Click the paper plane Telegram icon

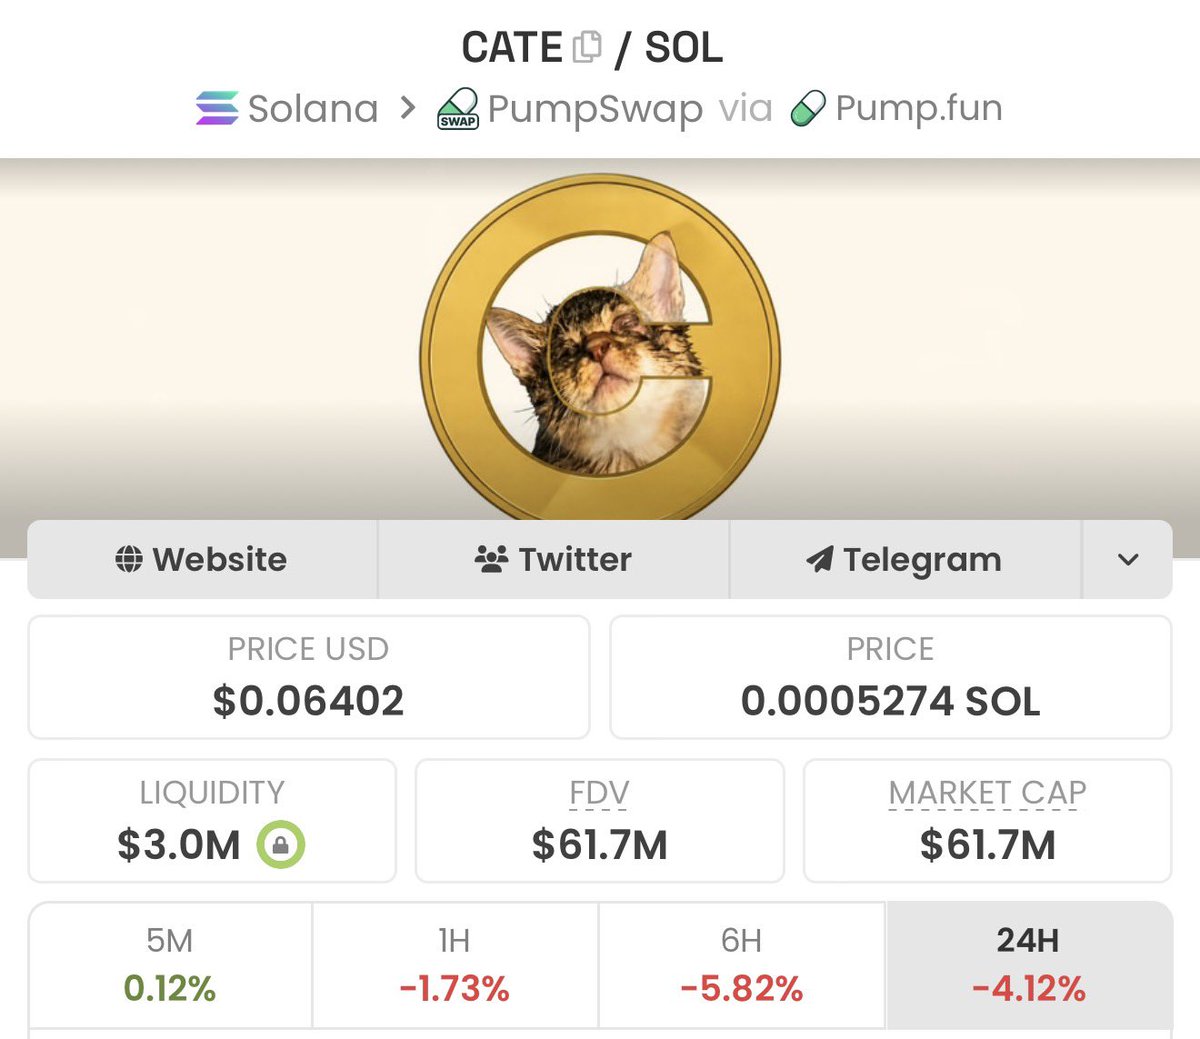[820, 559]
